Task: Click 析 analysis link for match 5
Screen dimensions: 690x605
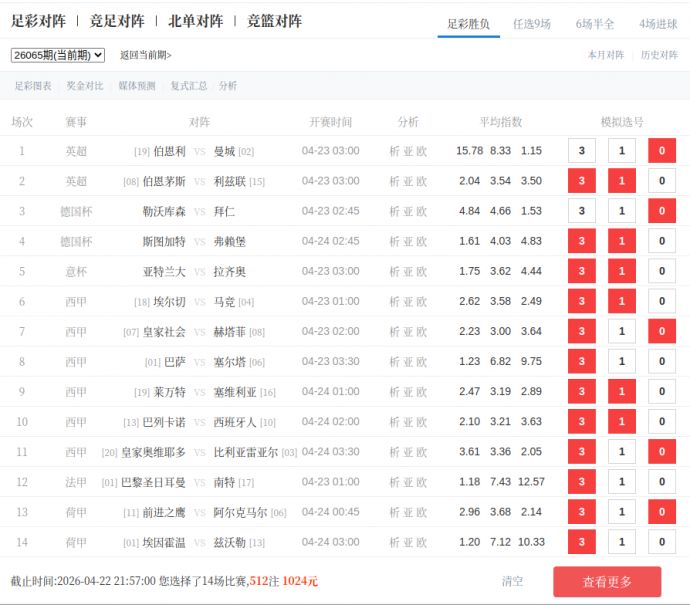Action: [x=394, y=271]
